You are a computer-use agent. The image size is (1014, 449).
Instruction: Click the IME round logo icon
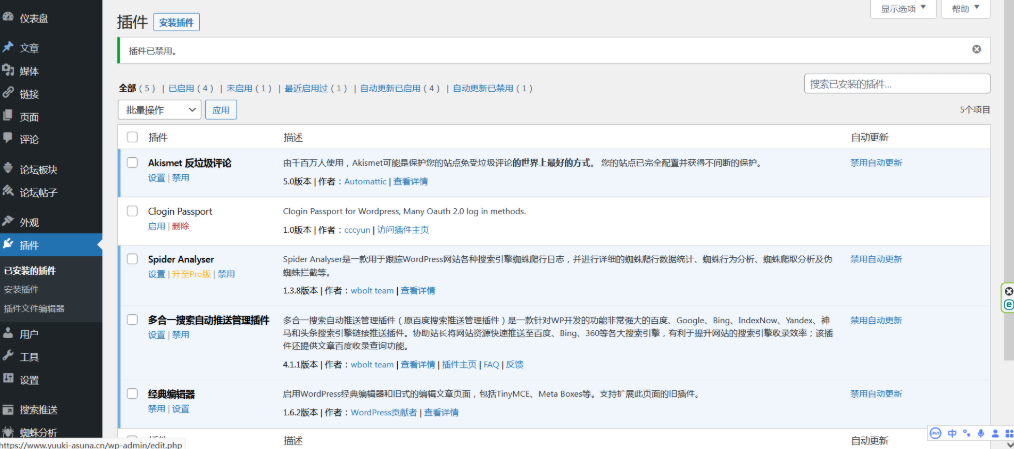pos(936,433)
